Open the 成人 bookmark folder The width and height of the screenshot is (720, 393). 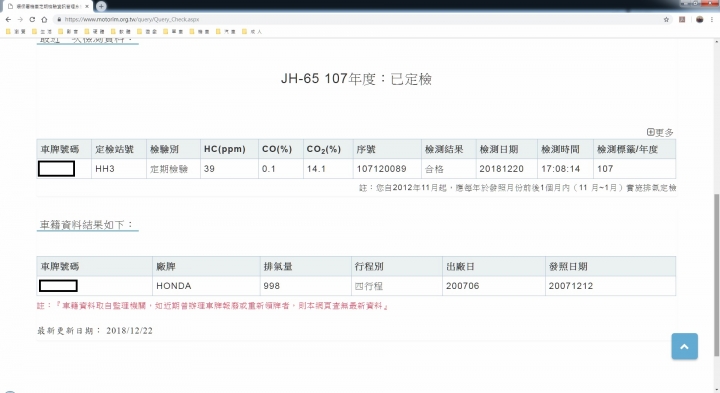pyautogui.click(x=252, y=32)
